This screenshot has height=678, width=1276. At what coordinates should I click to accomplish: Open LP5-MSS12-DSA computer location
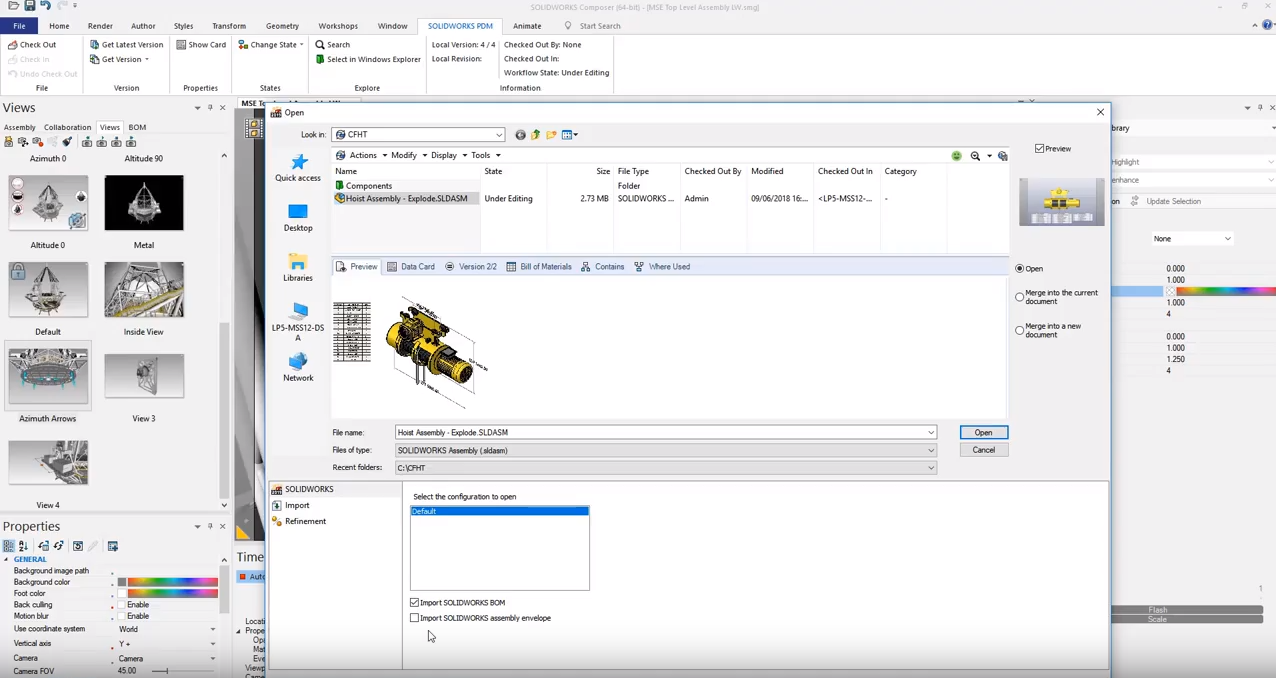pos(298,322)
